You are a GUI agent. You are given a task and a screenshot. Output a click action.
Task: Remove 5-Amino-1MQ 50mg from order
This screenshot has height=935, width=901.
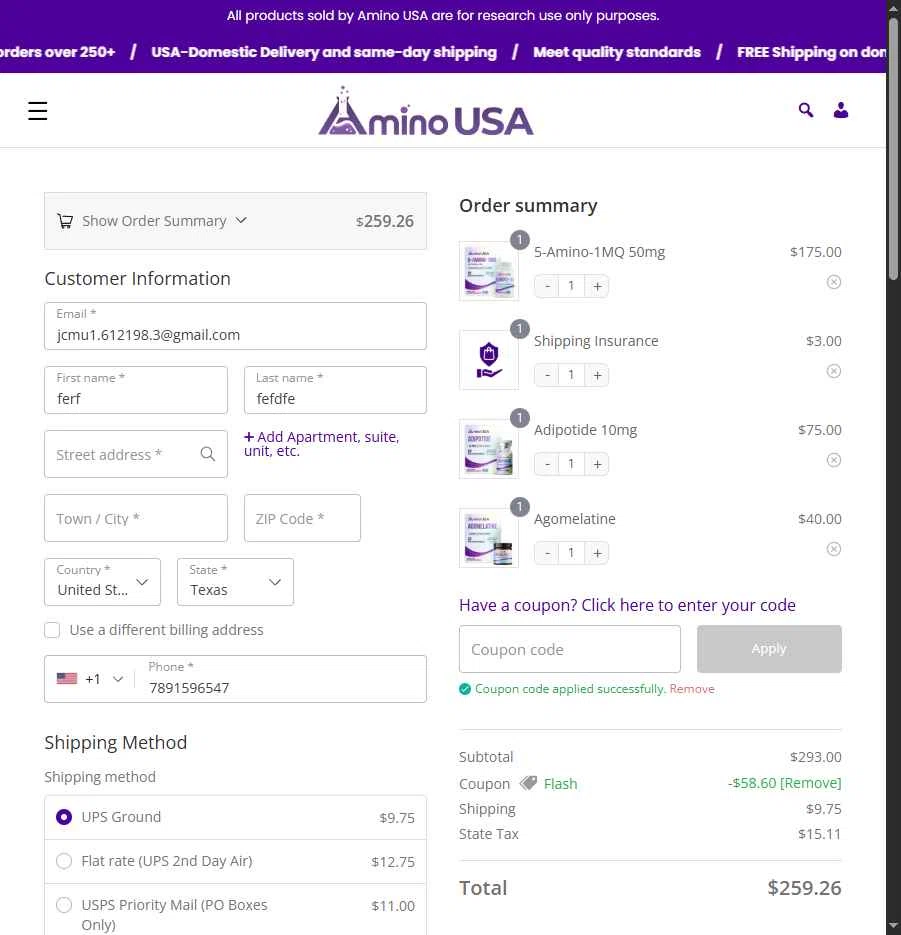834,282
